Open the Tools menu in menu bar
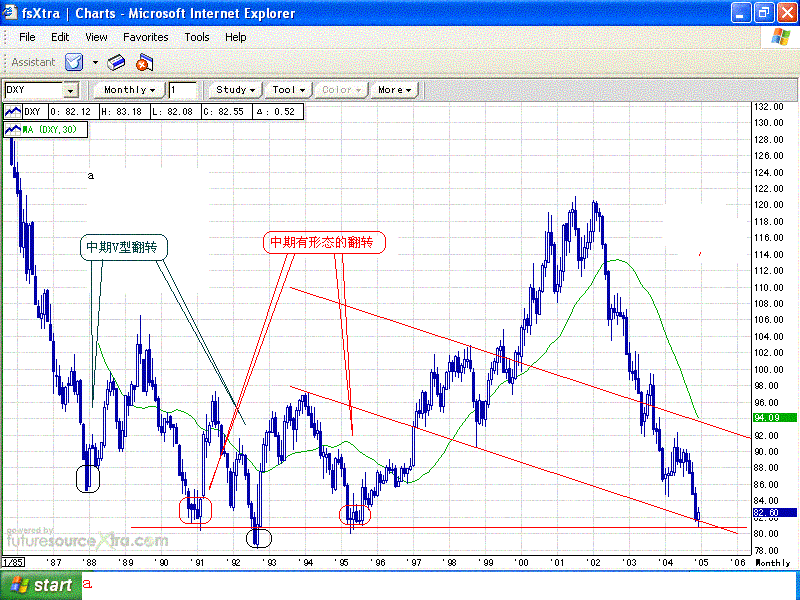Screen dimensions: 800x600 (x=197, y=37)
